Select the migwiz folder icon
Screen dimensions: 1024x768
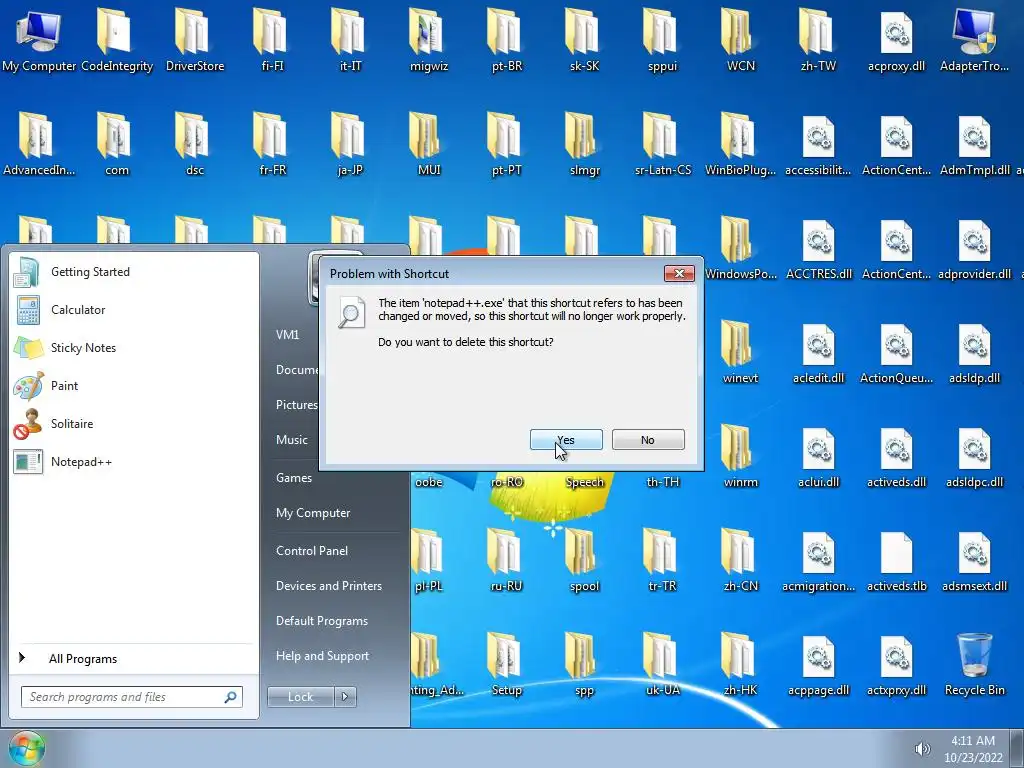[428, 39]
